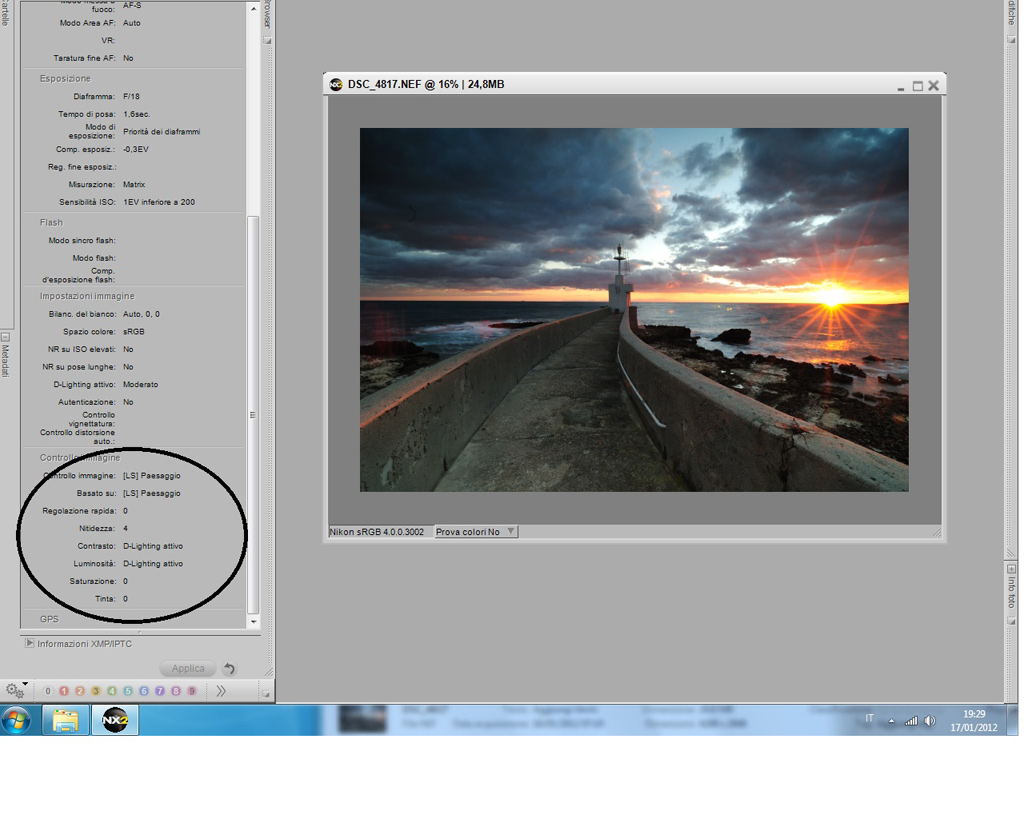Click the Capture NX2 taskbar icon
Screen dimensions: 1024x819
(x=115, y=720)
